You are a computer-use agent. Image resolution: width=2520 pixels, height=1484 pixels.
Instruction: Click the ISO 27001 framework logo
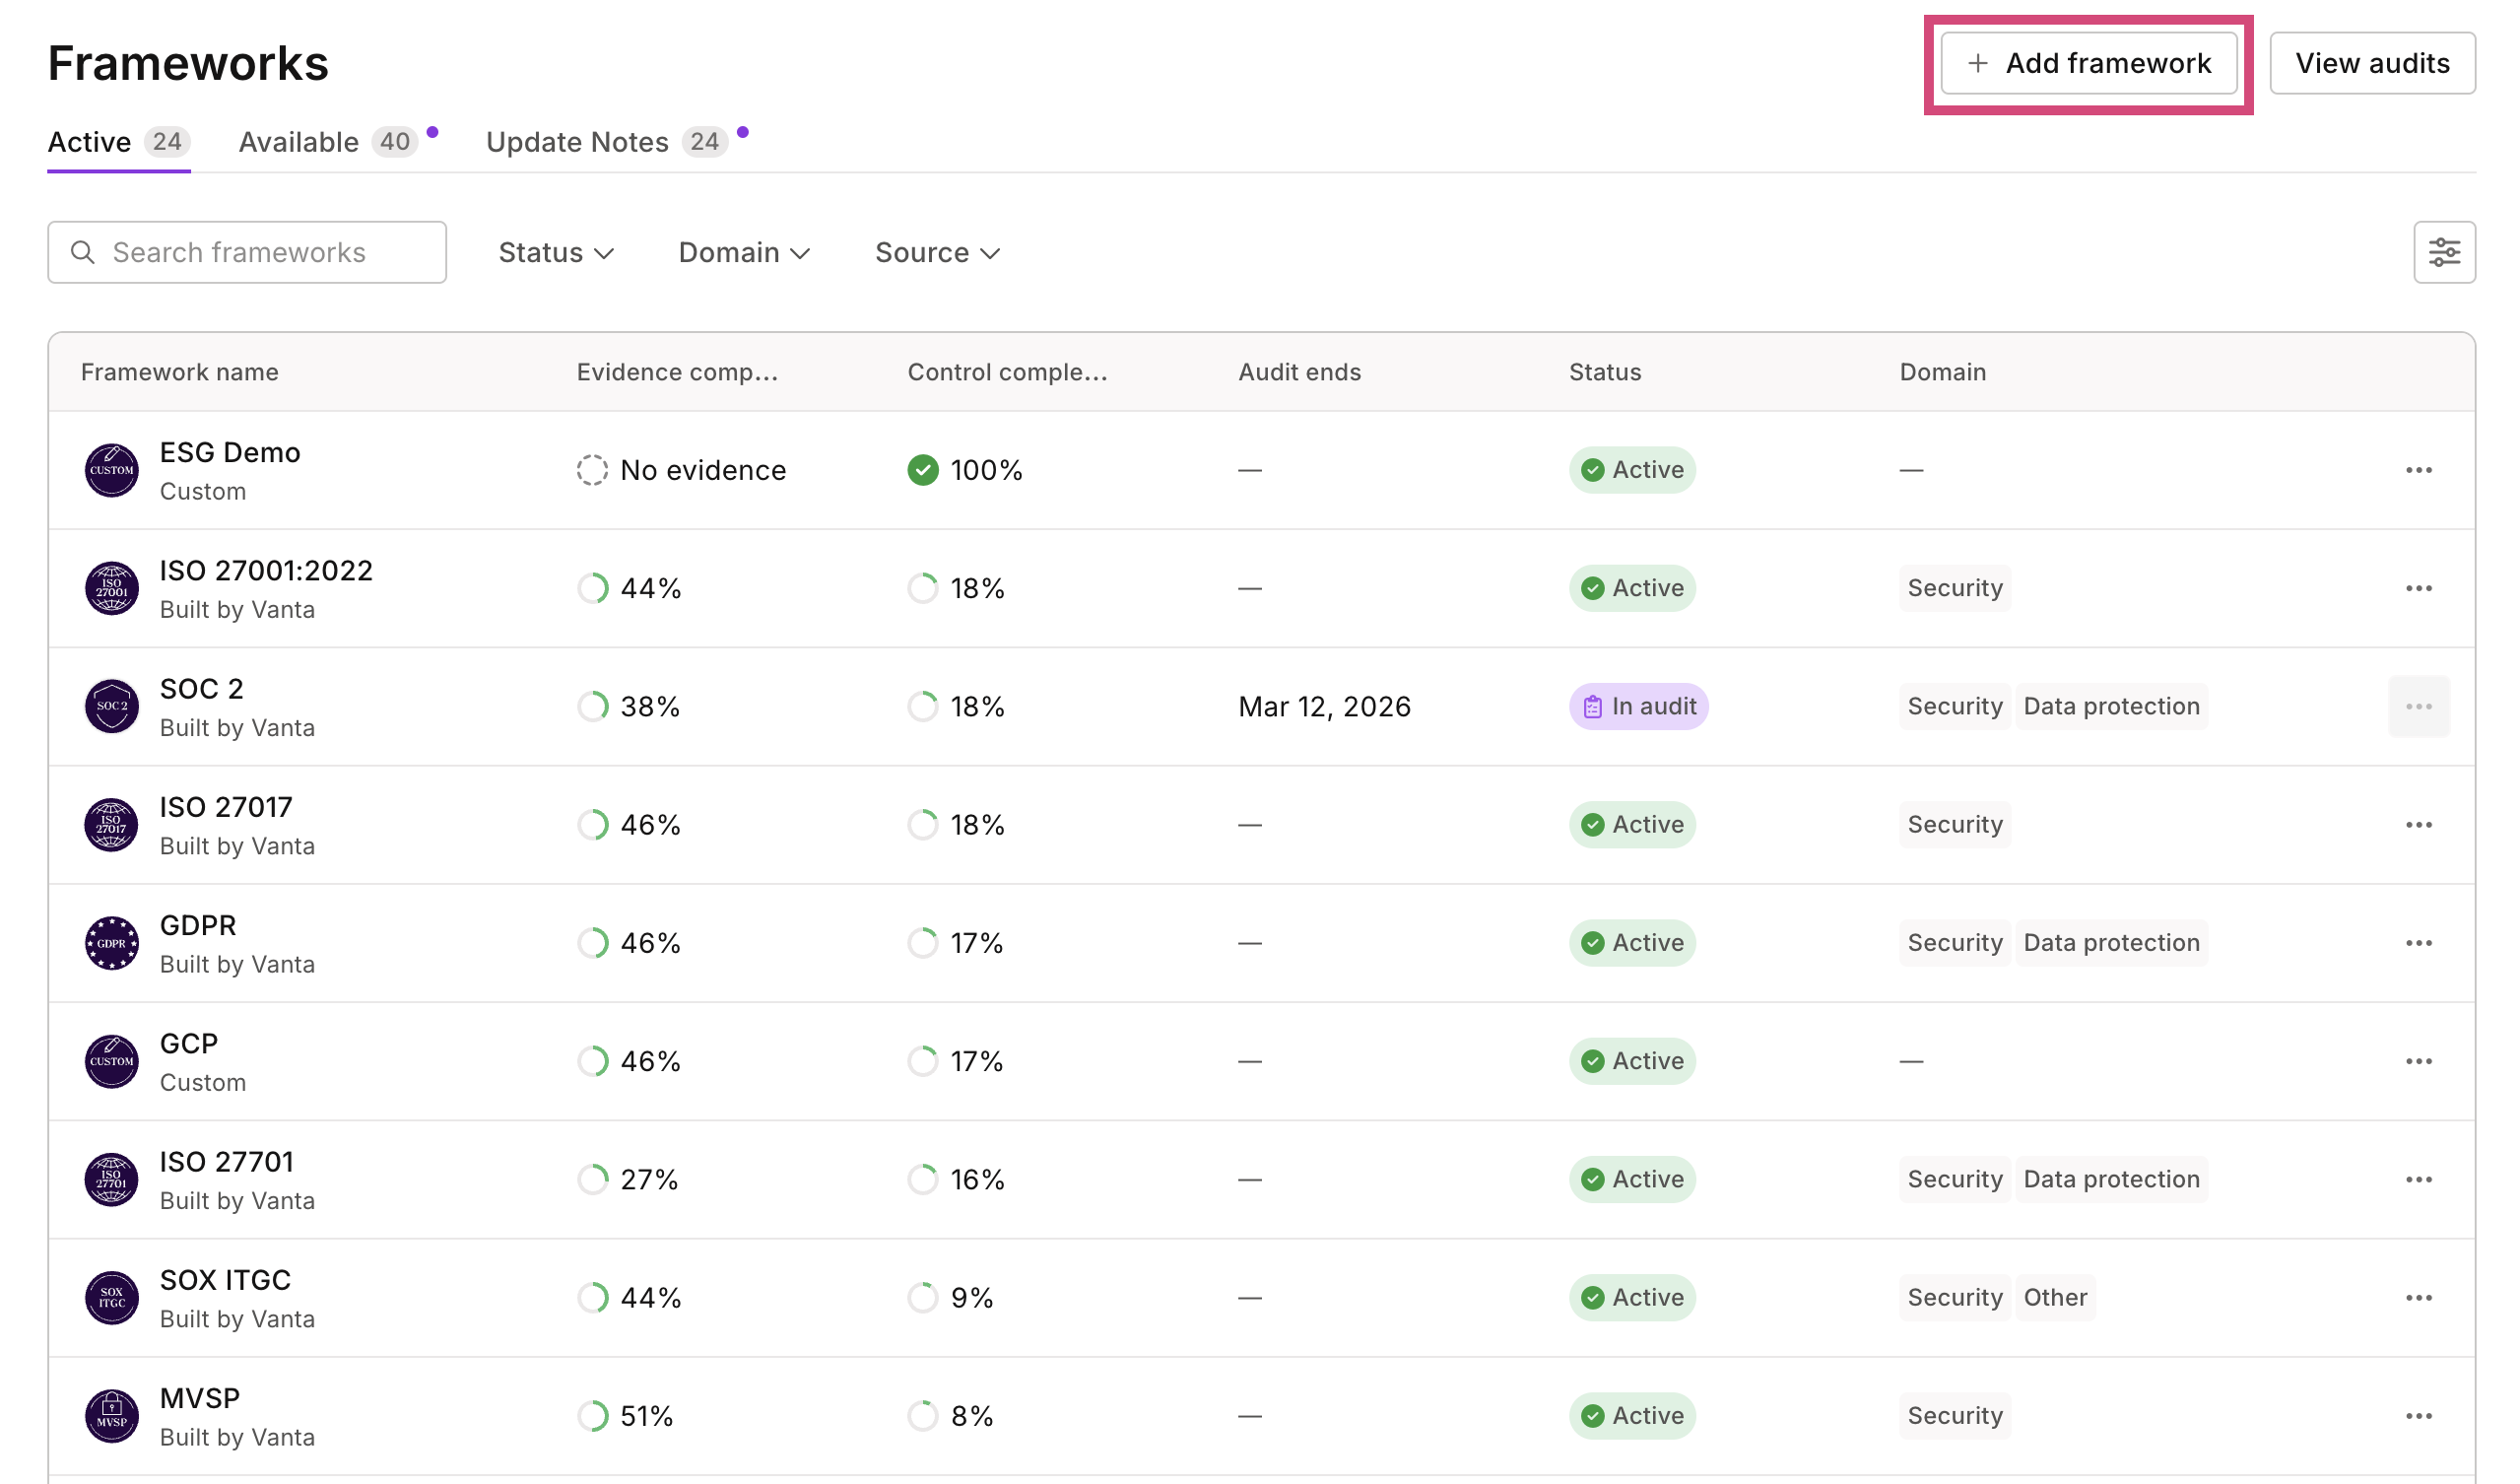click(111, 588)
